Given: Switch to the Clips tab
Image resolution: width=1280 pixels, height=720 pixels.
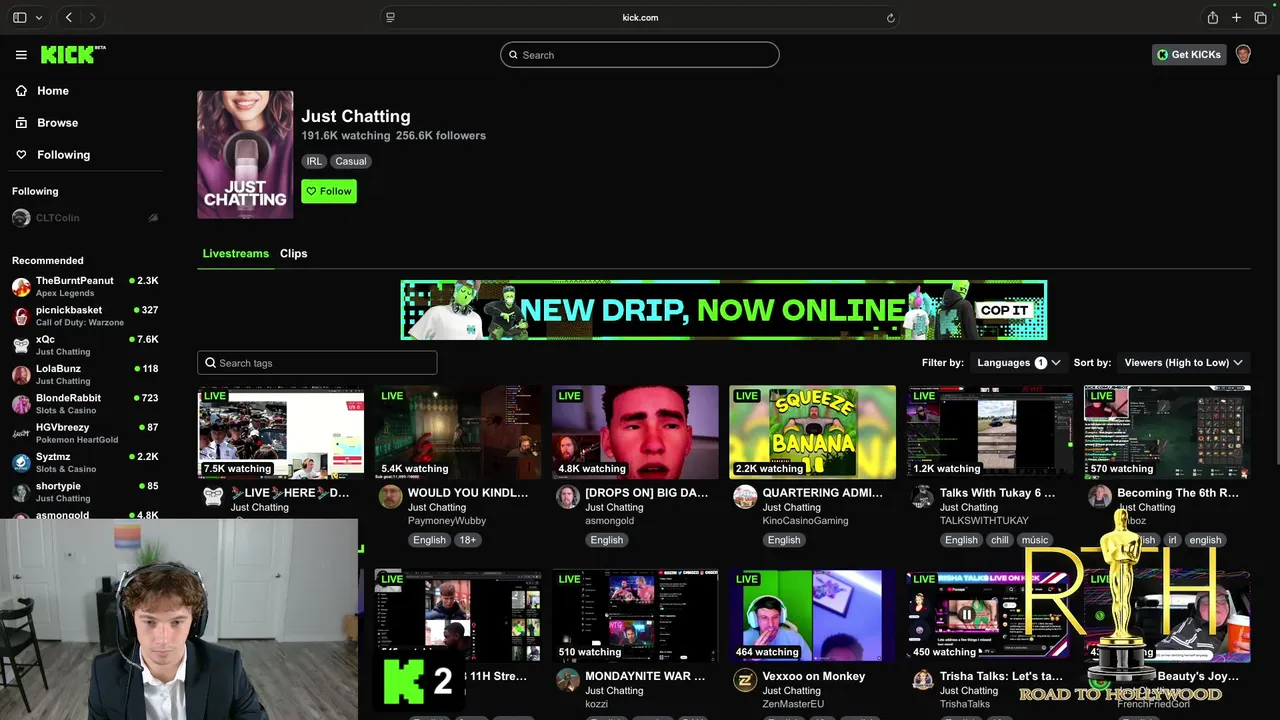Looking at the screenshot, I should (x=293, y=253).
